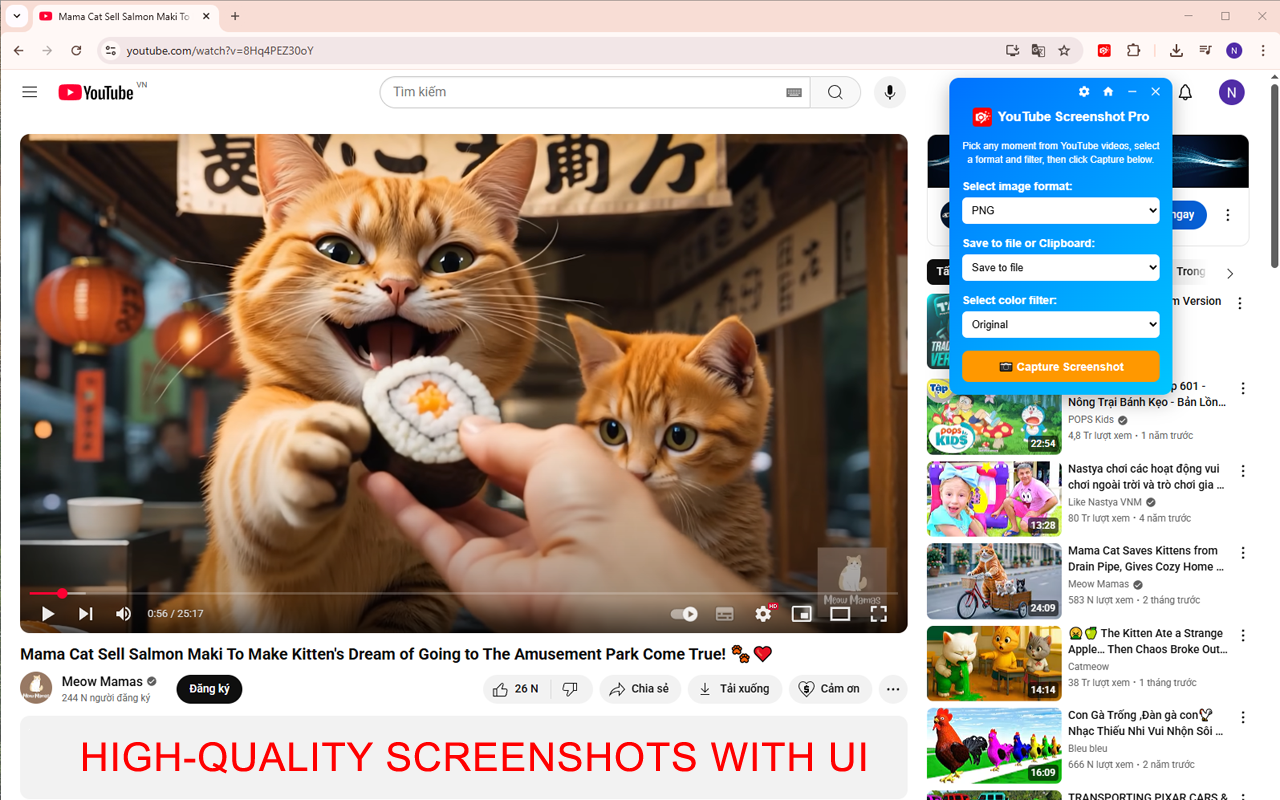Toggle subtitles in the video player
This screenshot has height=800, width=1280.
725,613
